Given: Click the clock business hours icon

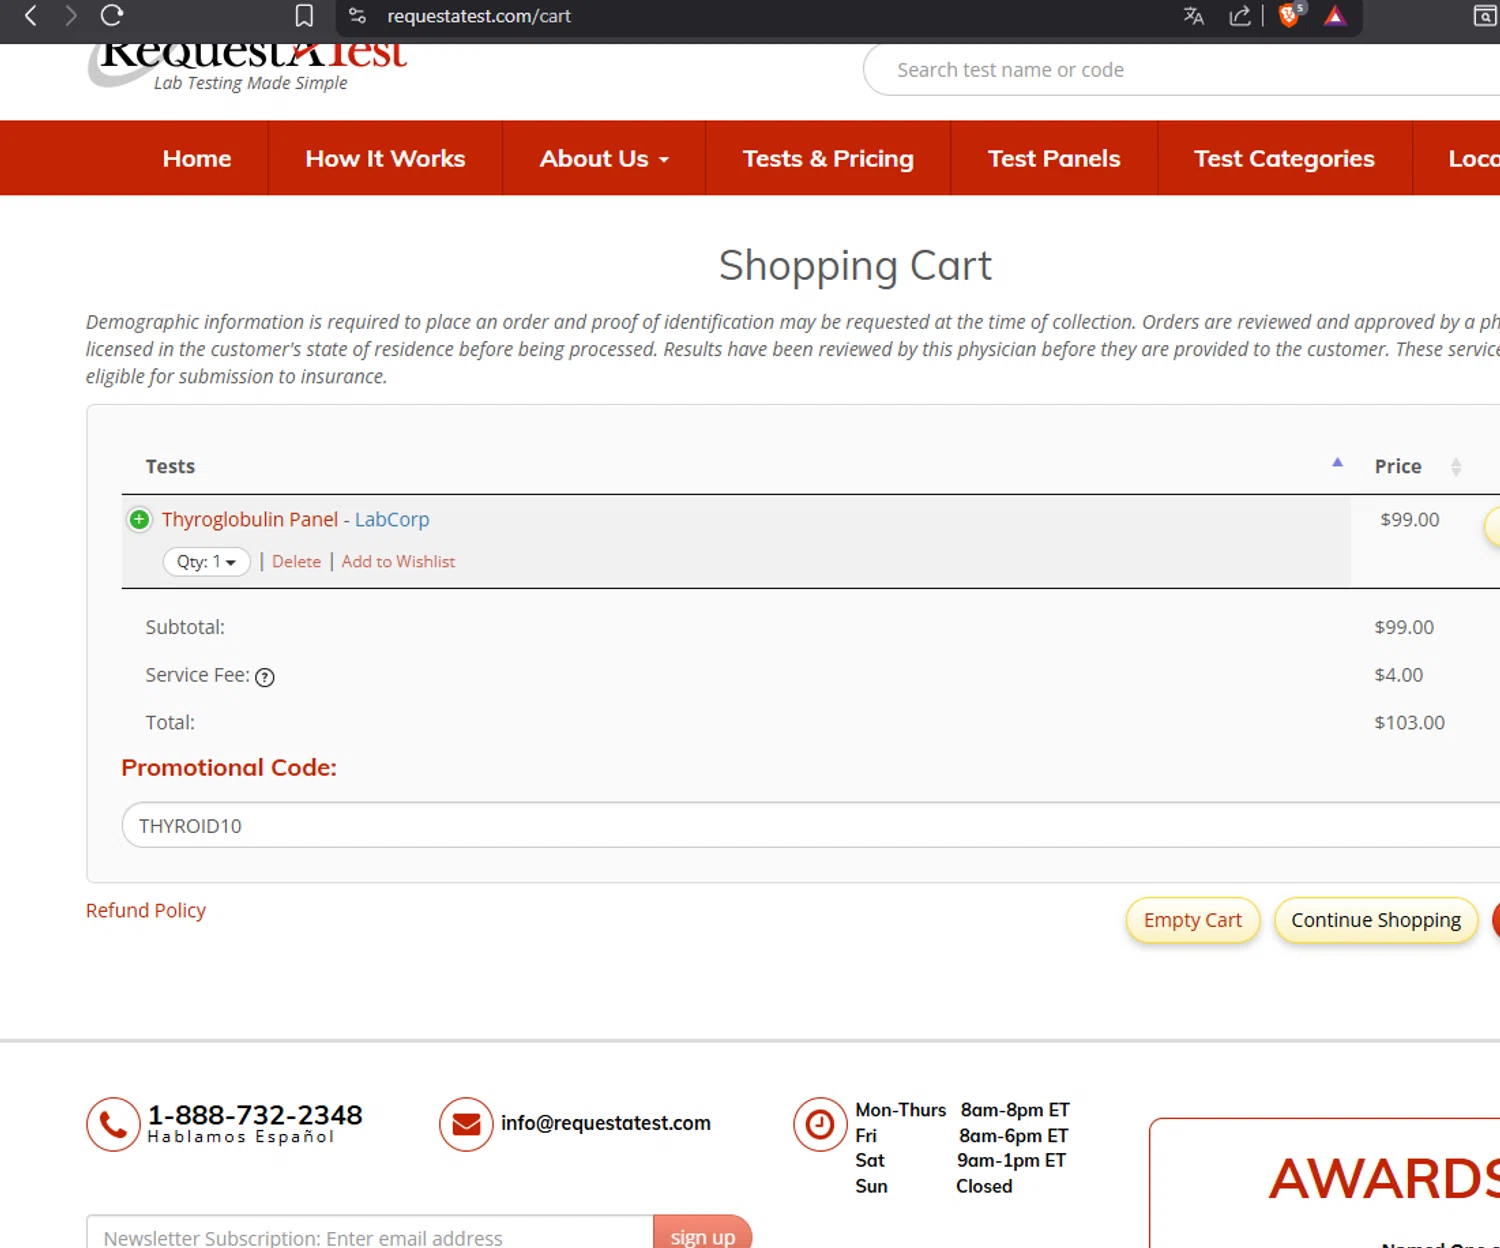Looking at the screenshot, I should click(820, 1124).
